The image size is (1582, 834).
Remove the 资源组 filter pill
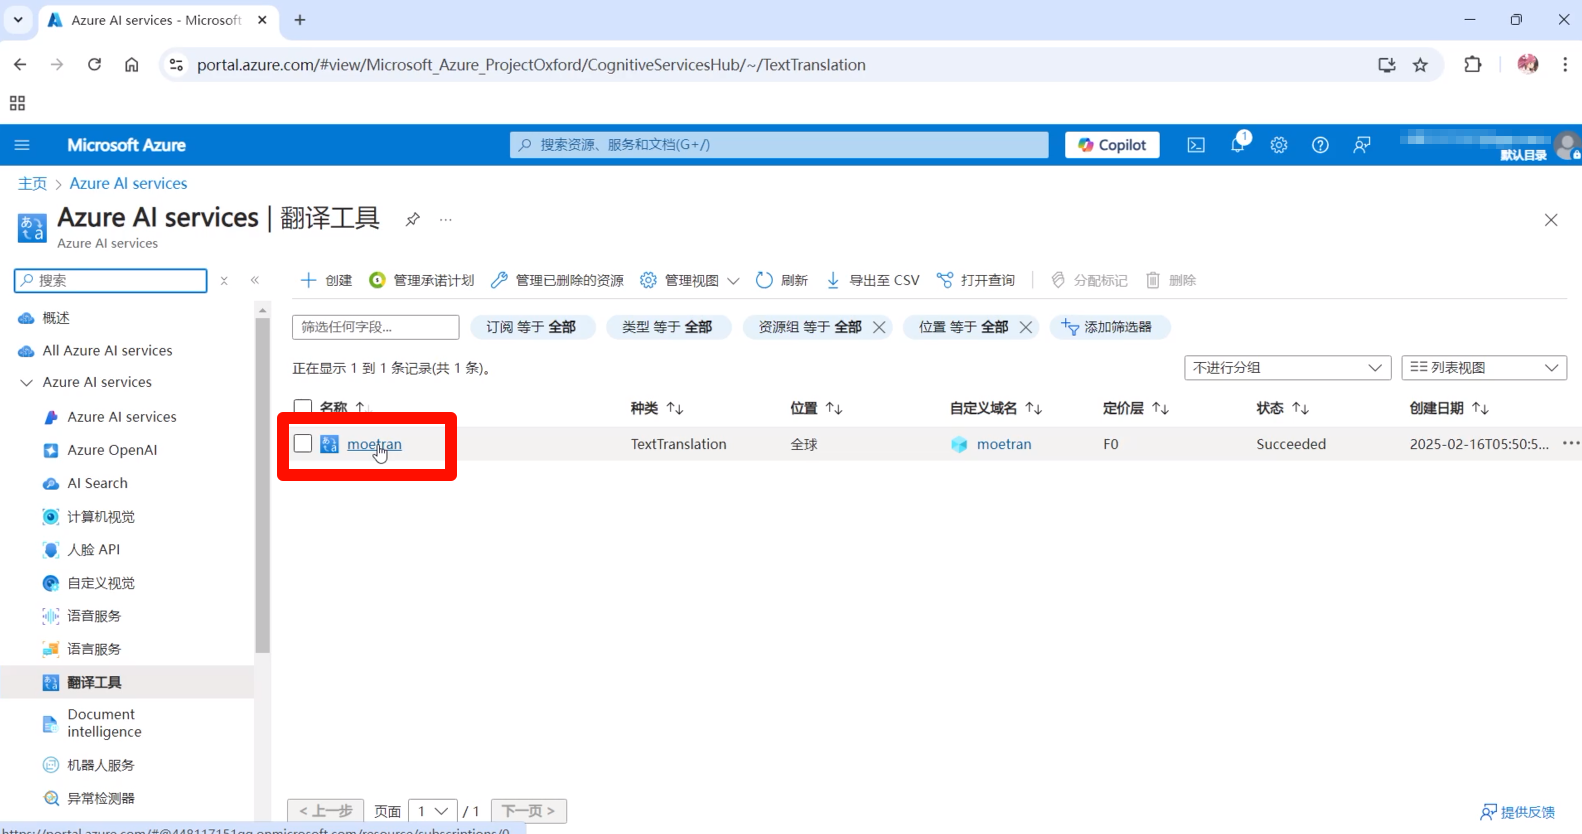[x=879, y=327]
